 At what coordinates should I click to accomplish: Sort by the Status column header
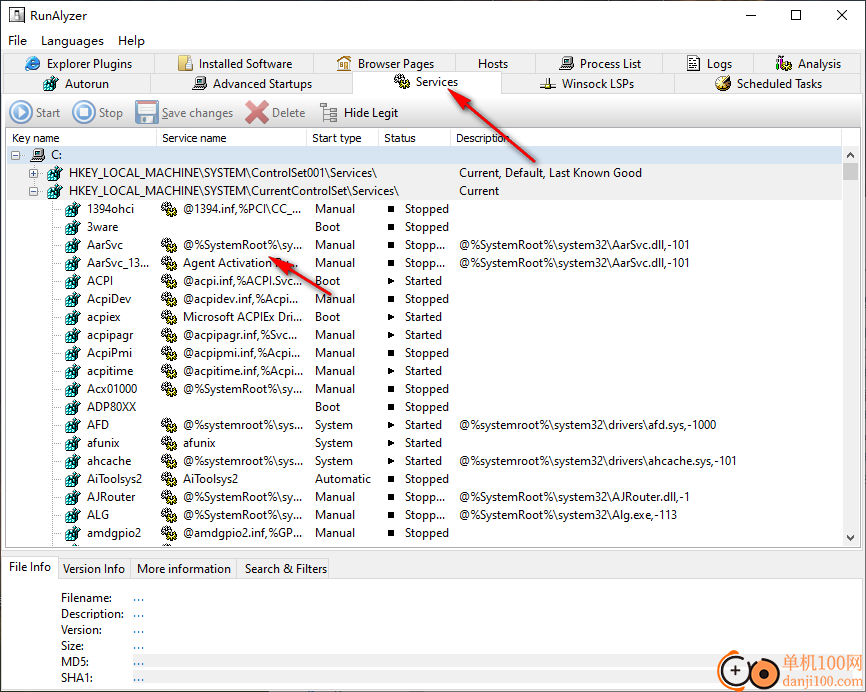(414, 138)
